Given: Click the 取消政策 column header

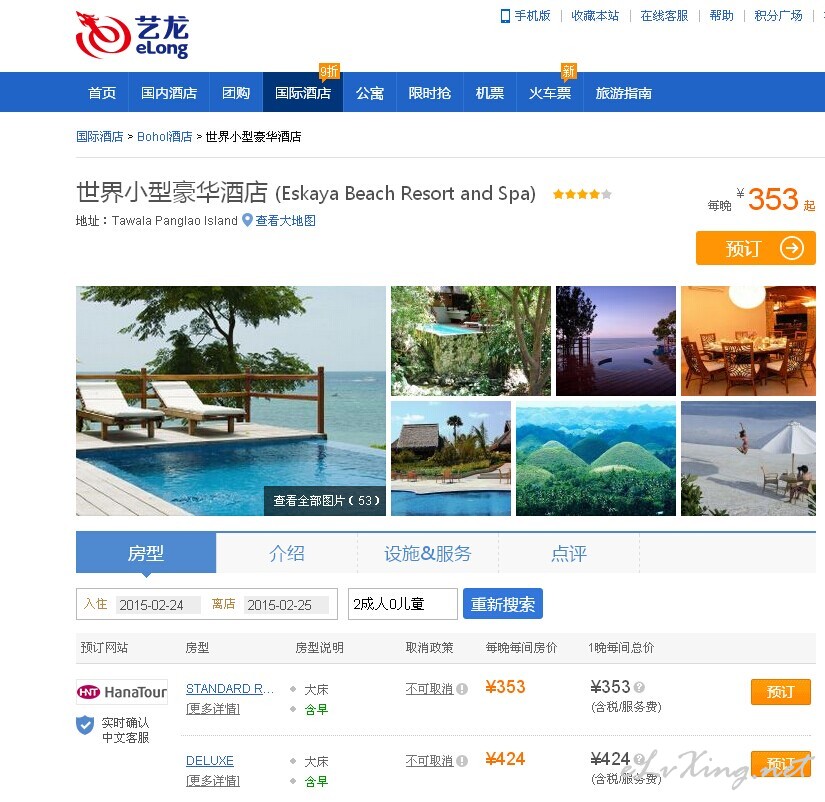Looking at the screenshot, I should tap(429, 647).
